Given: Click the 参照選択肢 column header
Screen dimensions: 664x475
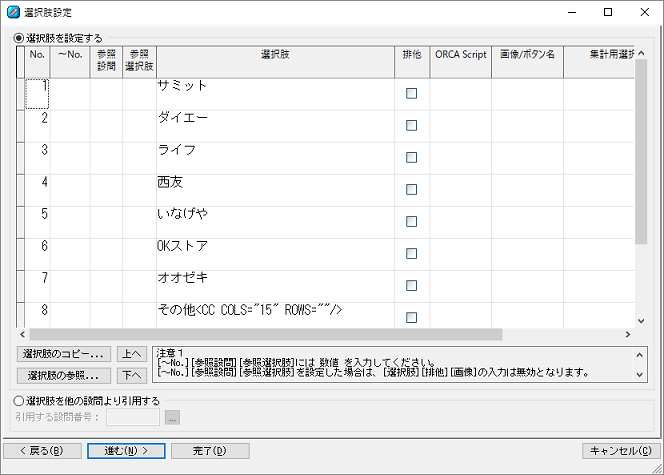Looking at the screenshot, I should [x=139, y=62].
